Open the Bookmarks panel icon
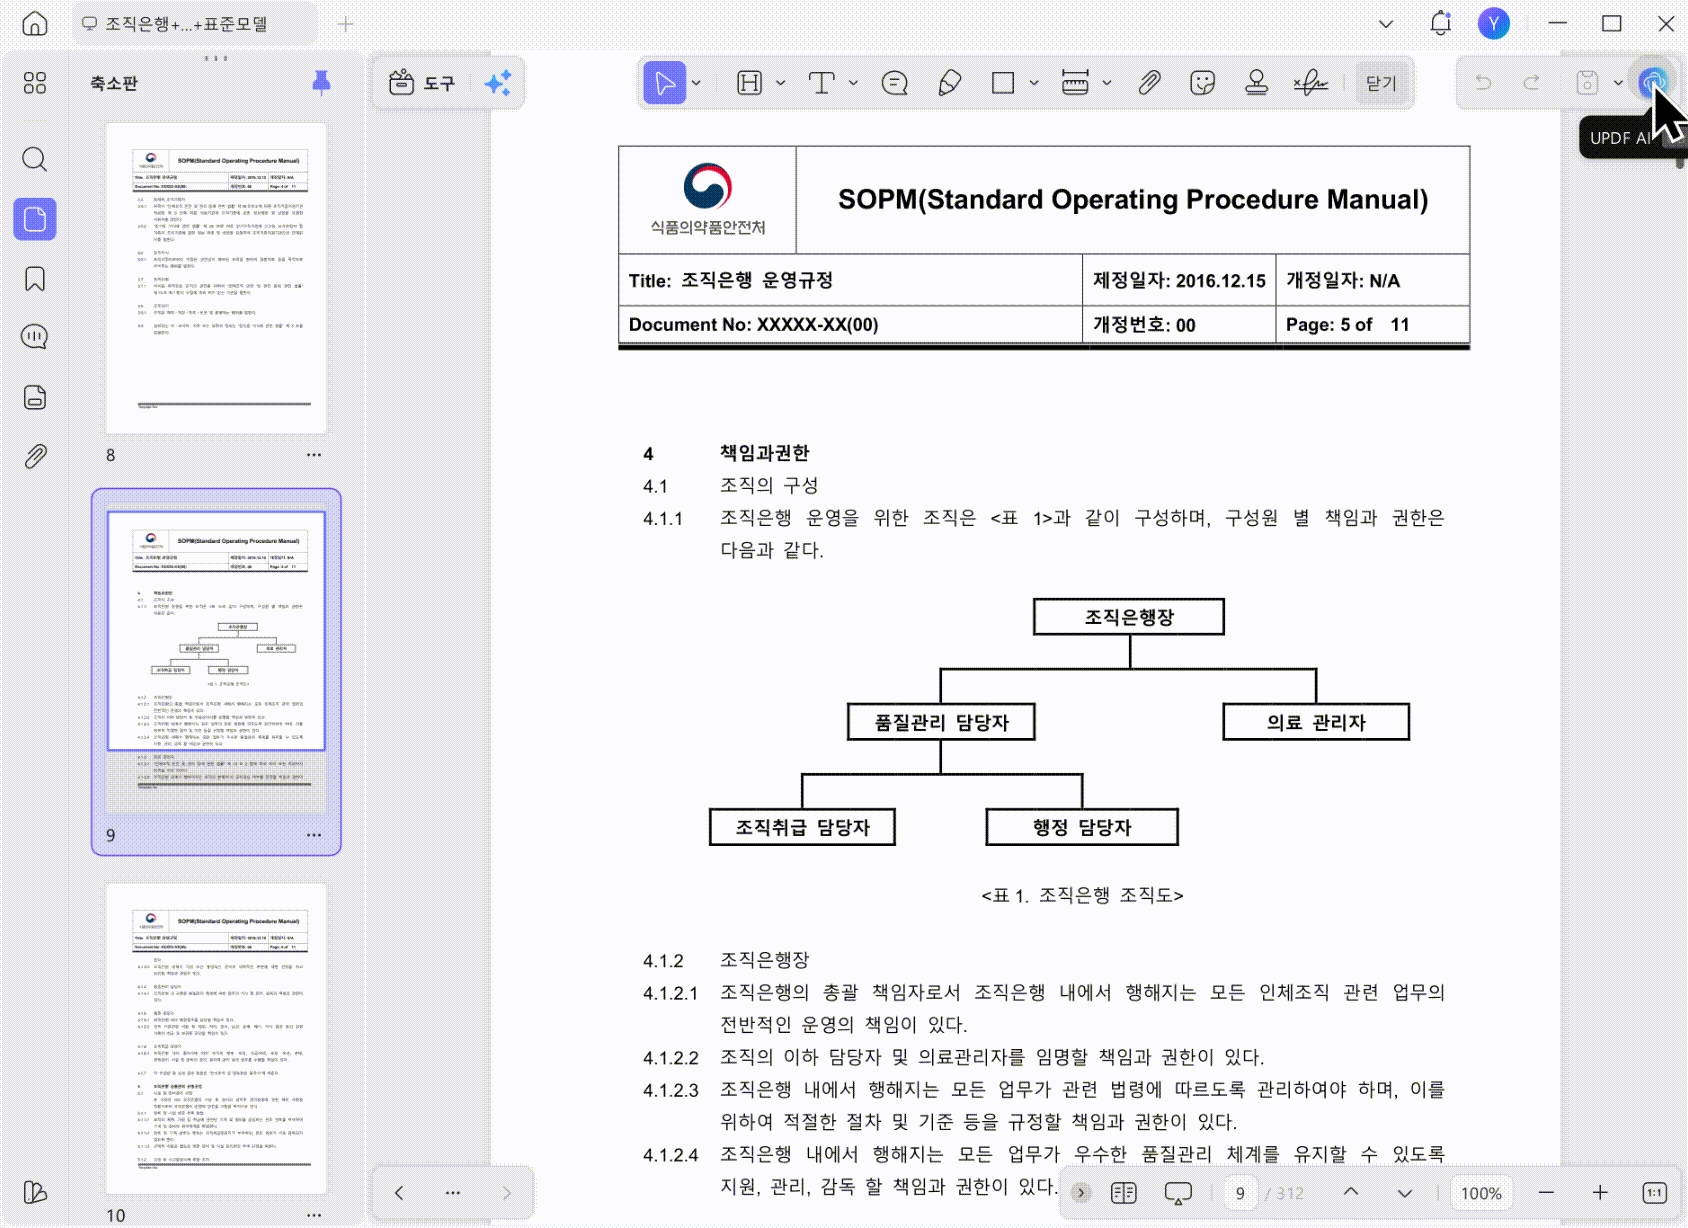 coord(35,279)
